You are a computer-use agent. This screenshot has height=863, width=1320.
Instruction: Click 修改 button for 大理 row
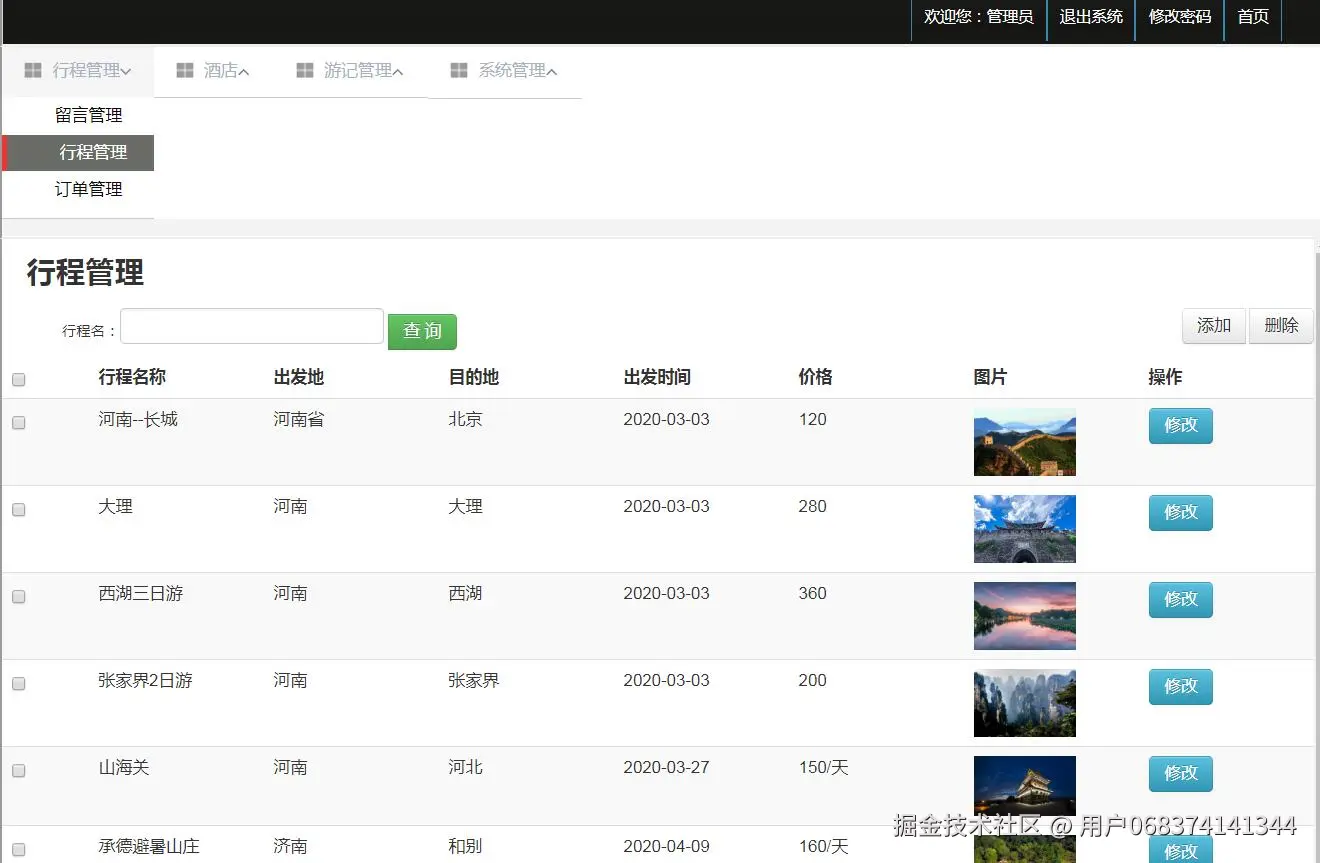pos(1180,513)
